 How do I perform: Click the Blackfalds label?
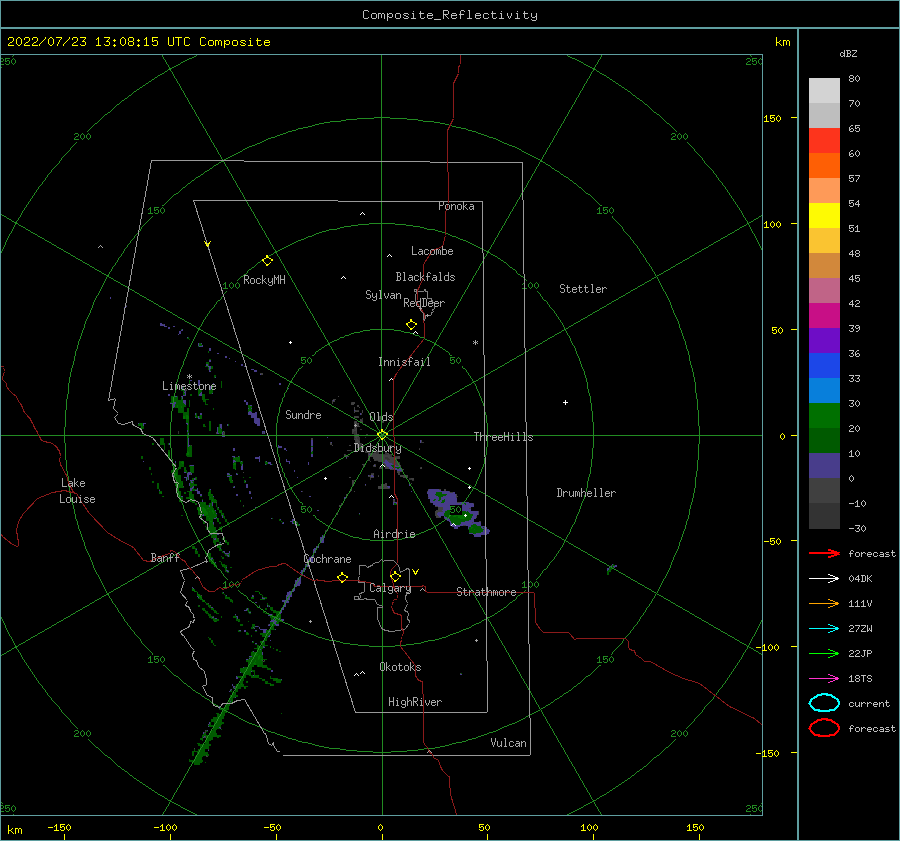[x=425, y=277]
